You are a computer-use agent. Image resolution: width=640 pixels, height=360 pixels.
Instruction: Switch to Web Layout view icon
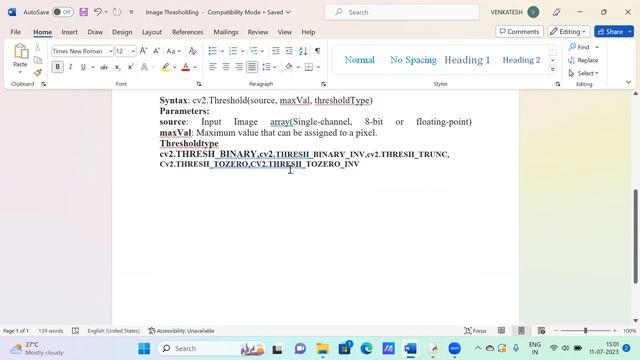[541, 331]
